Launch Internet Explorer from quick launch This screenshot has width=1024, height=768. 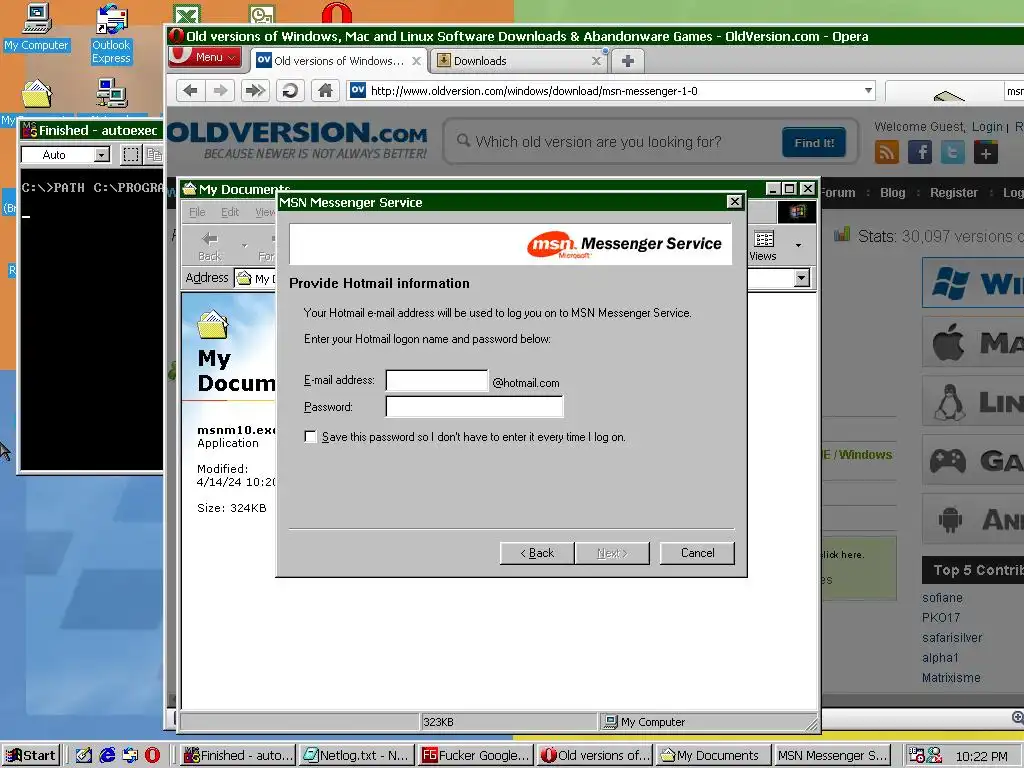107,756
